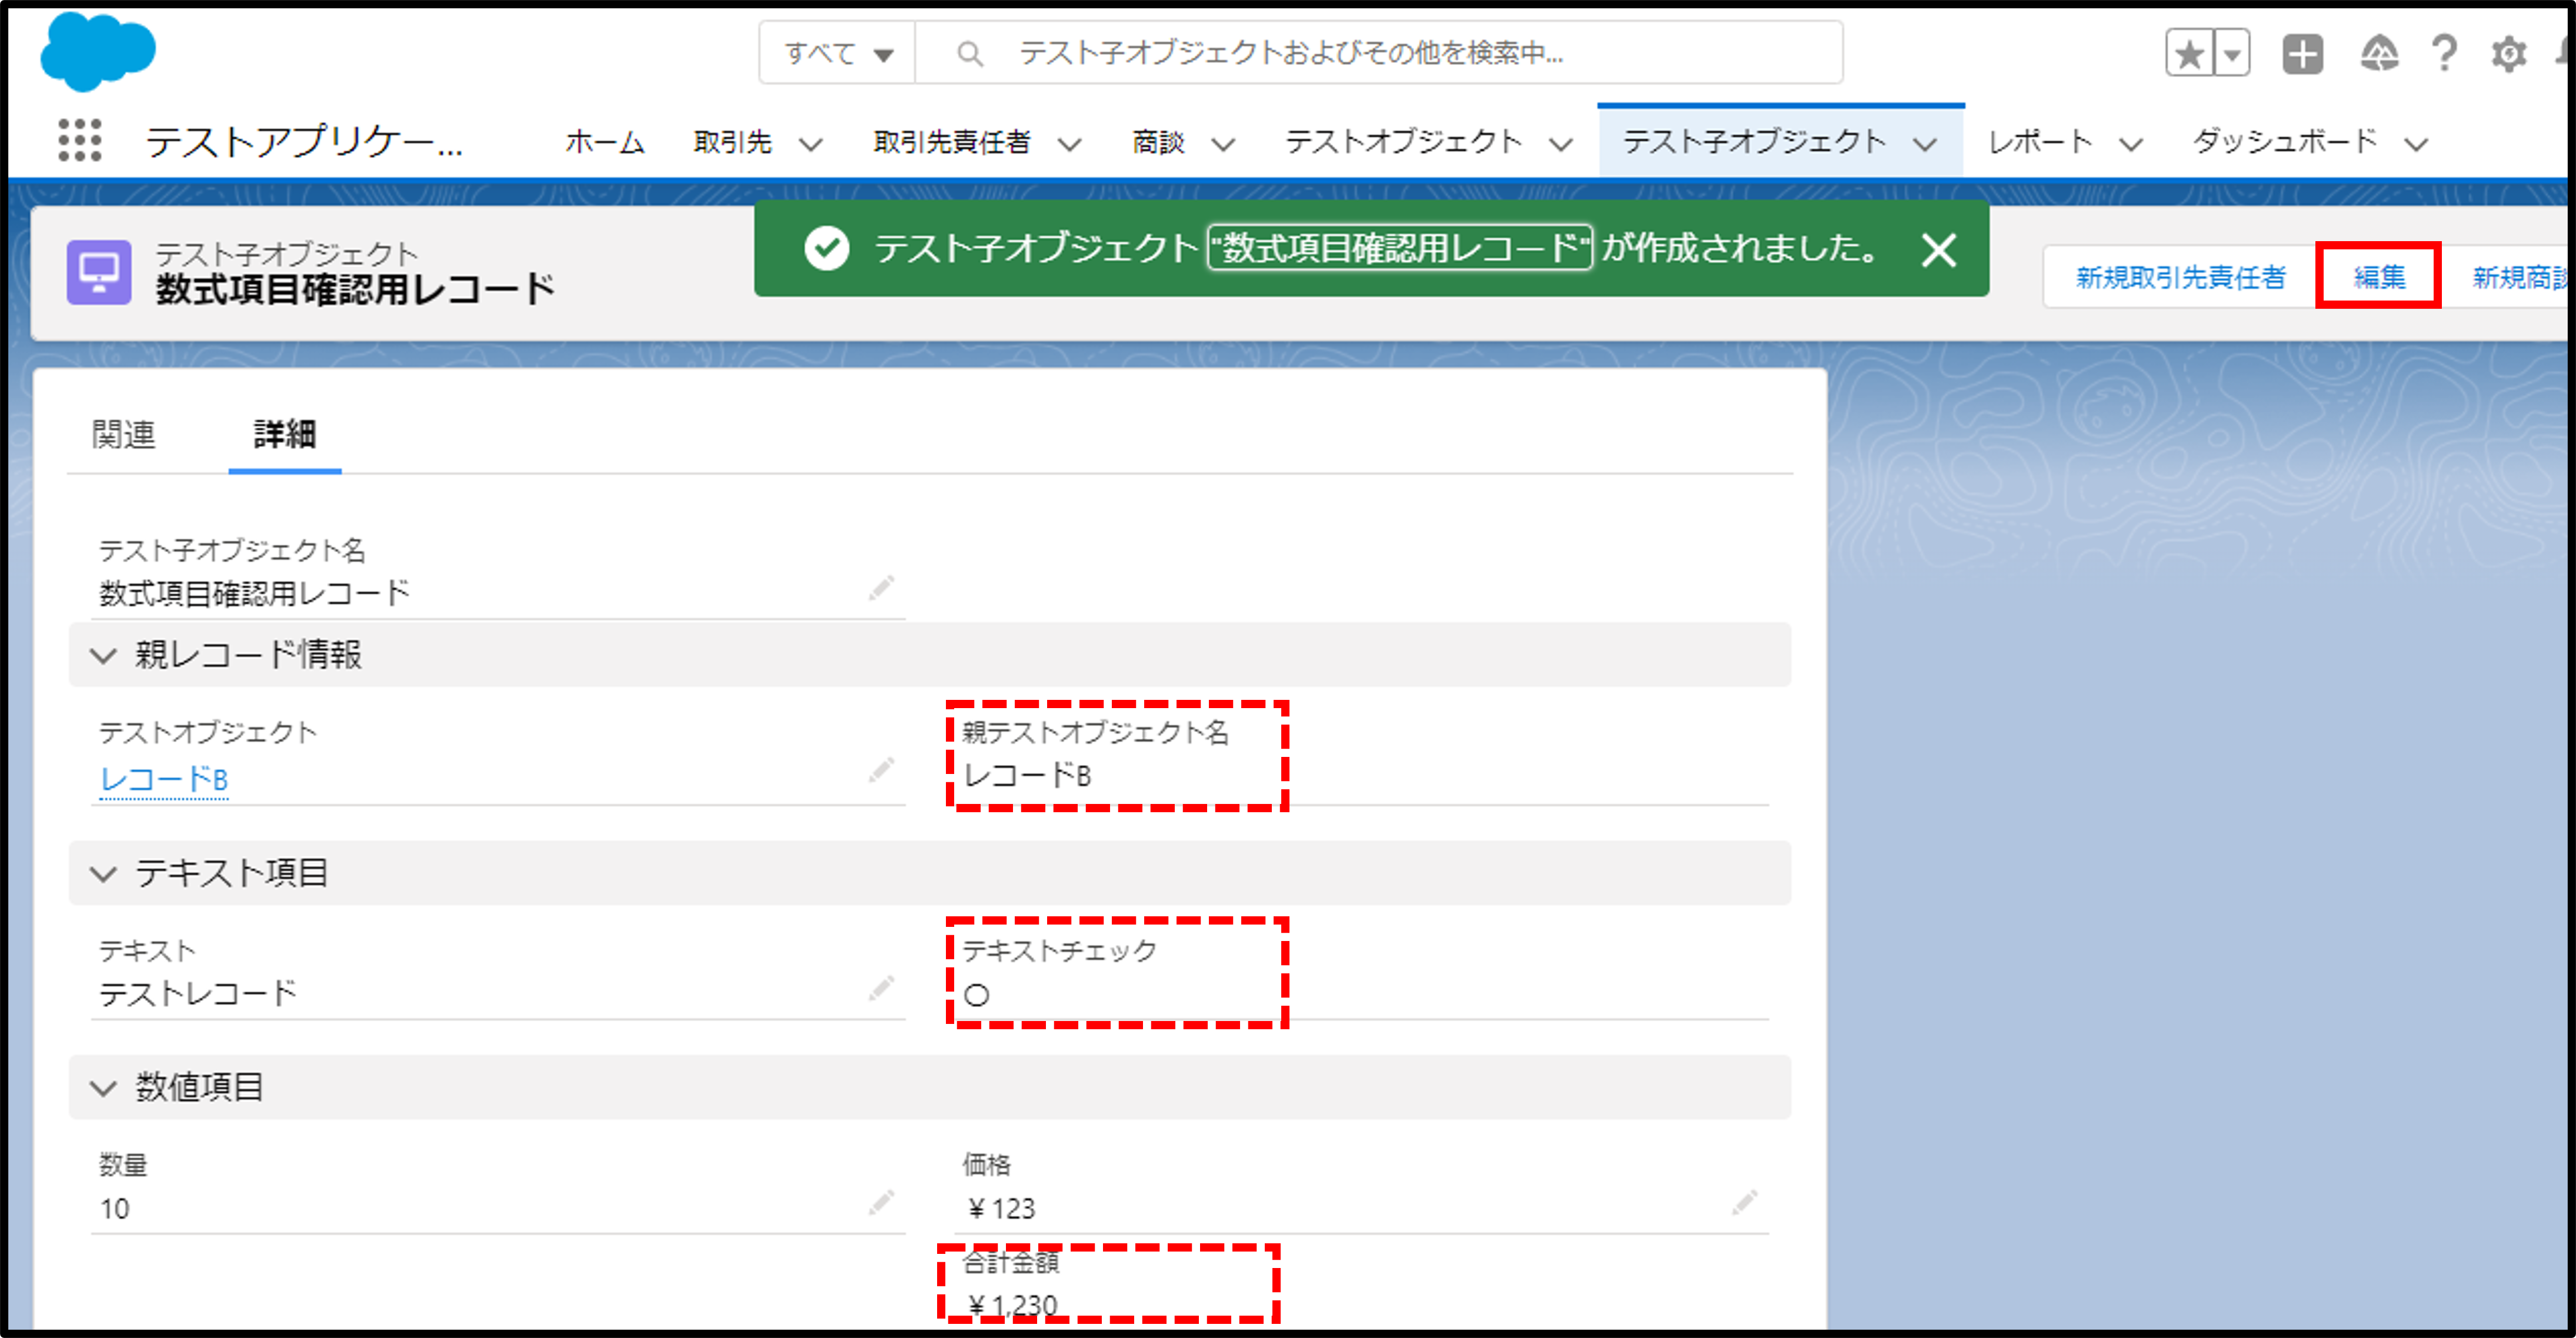
Task: Open the setup gear icon
Action: [2508, 53]
